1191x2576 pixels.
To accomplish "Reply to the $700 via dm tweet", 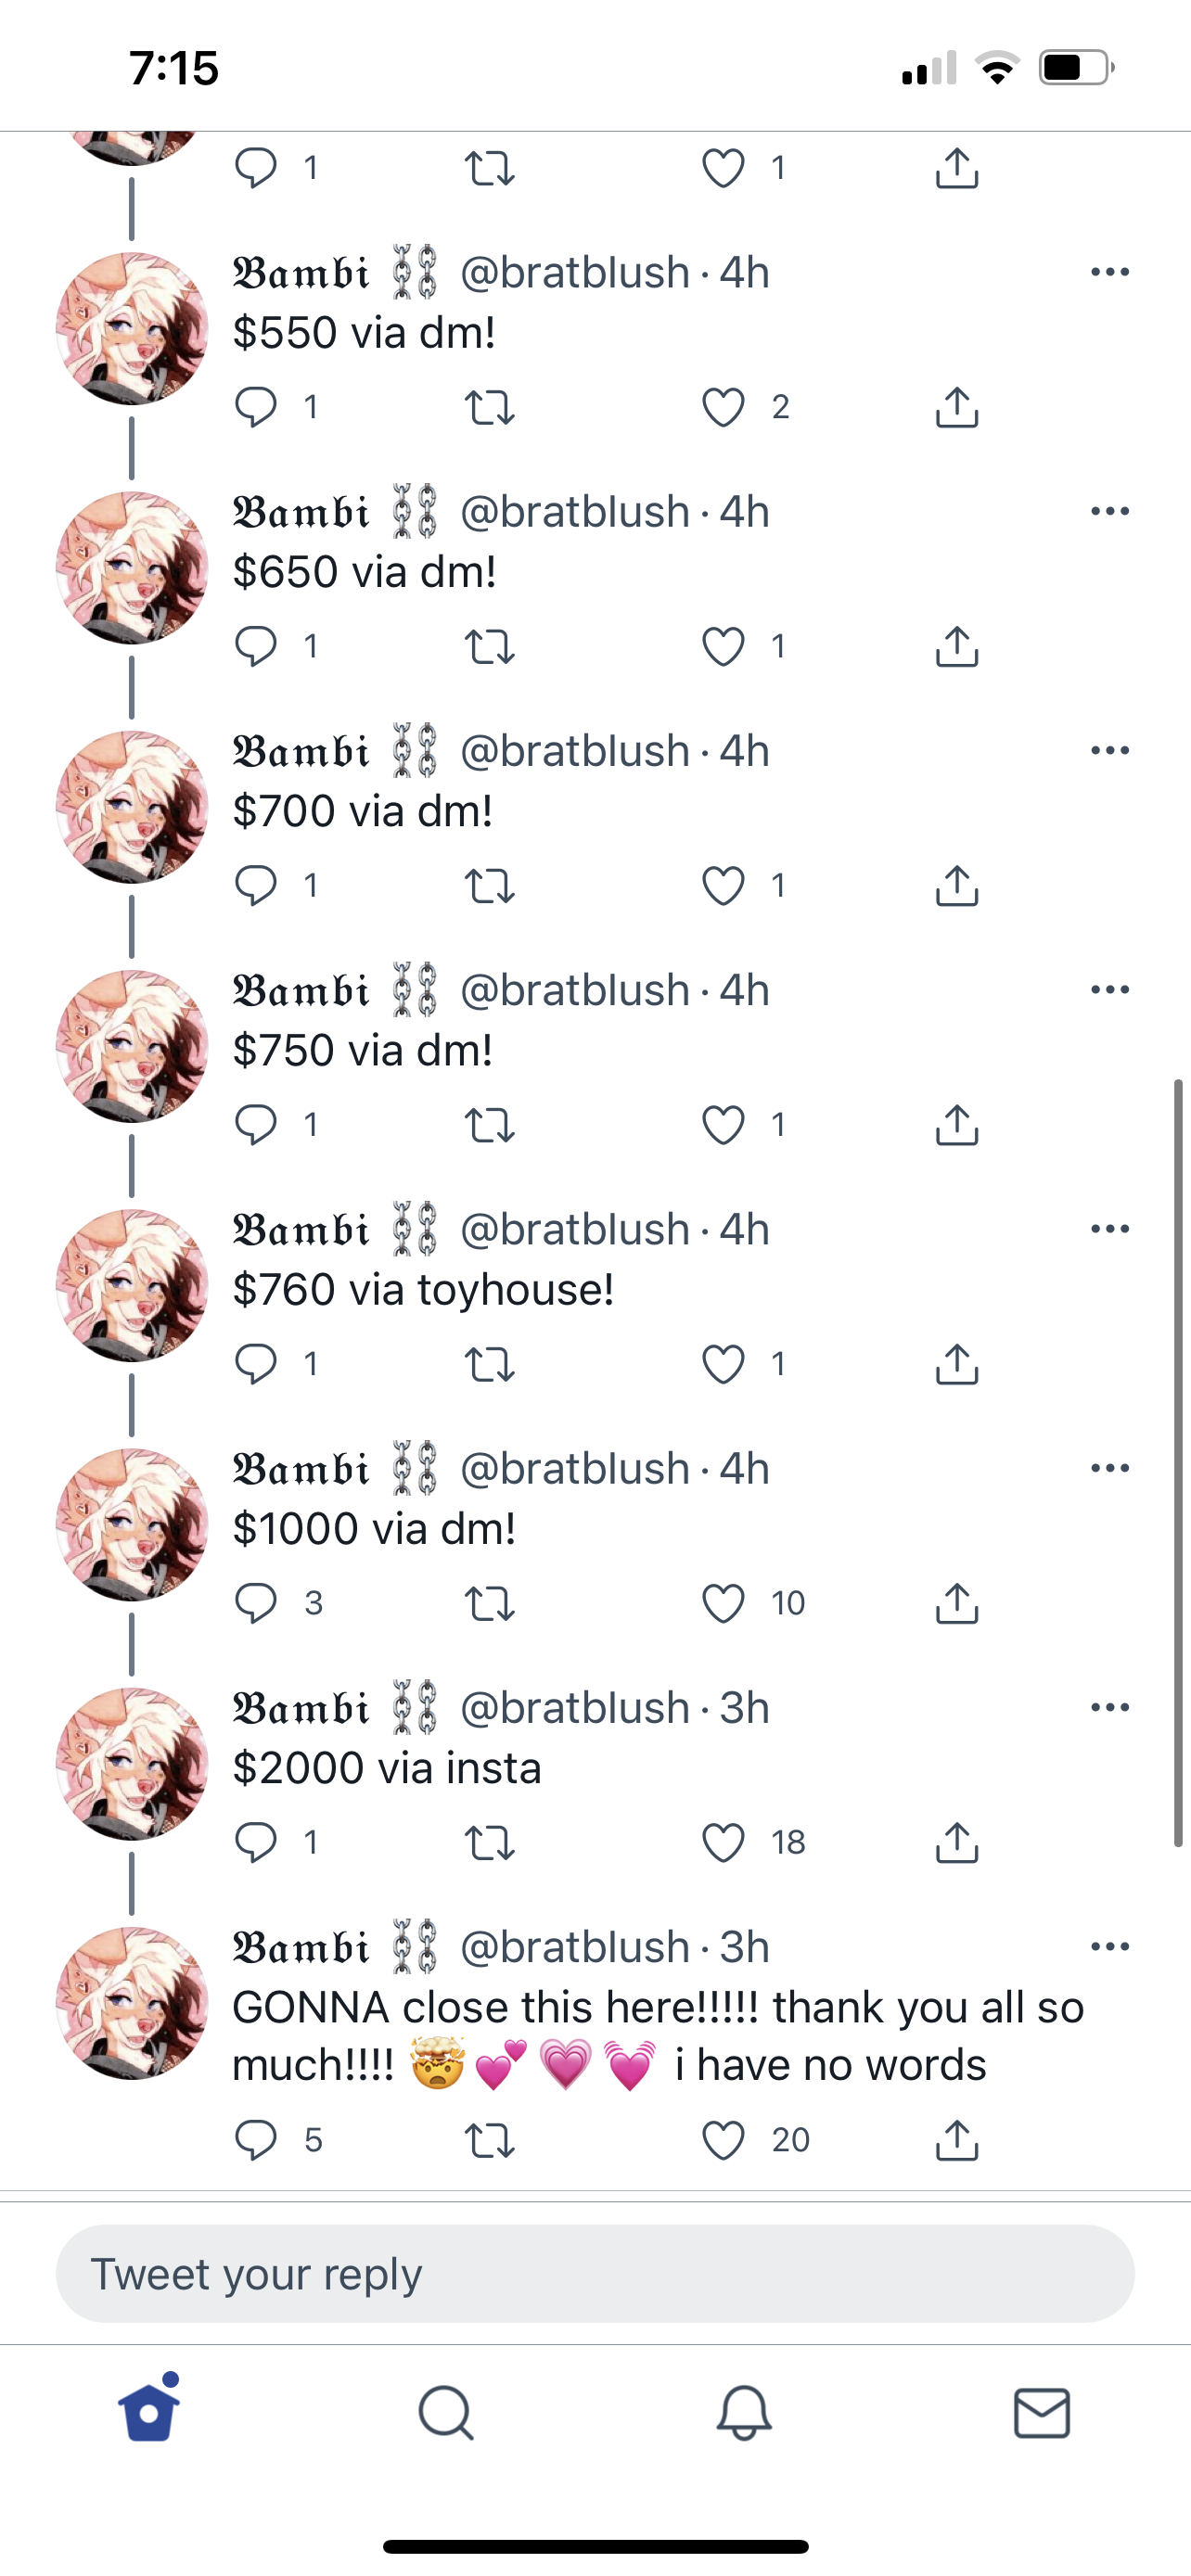I will (x=256, y=886).
